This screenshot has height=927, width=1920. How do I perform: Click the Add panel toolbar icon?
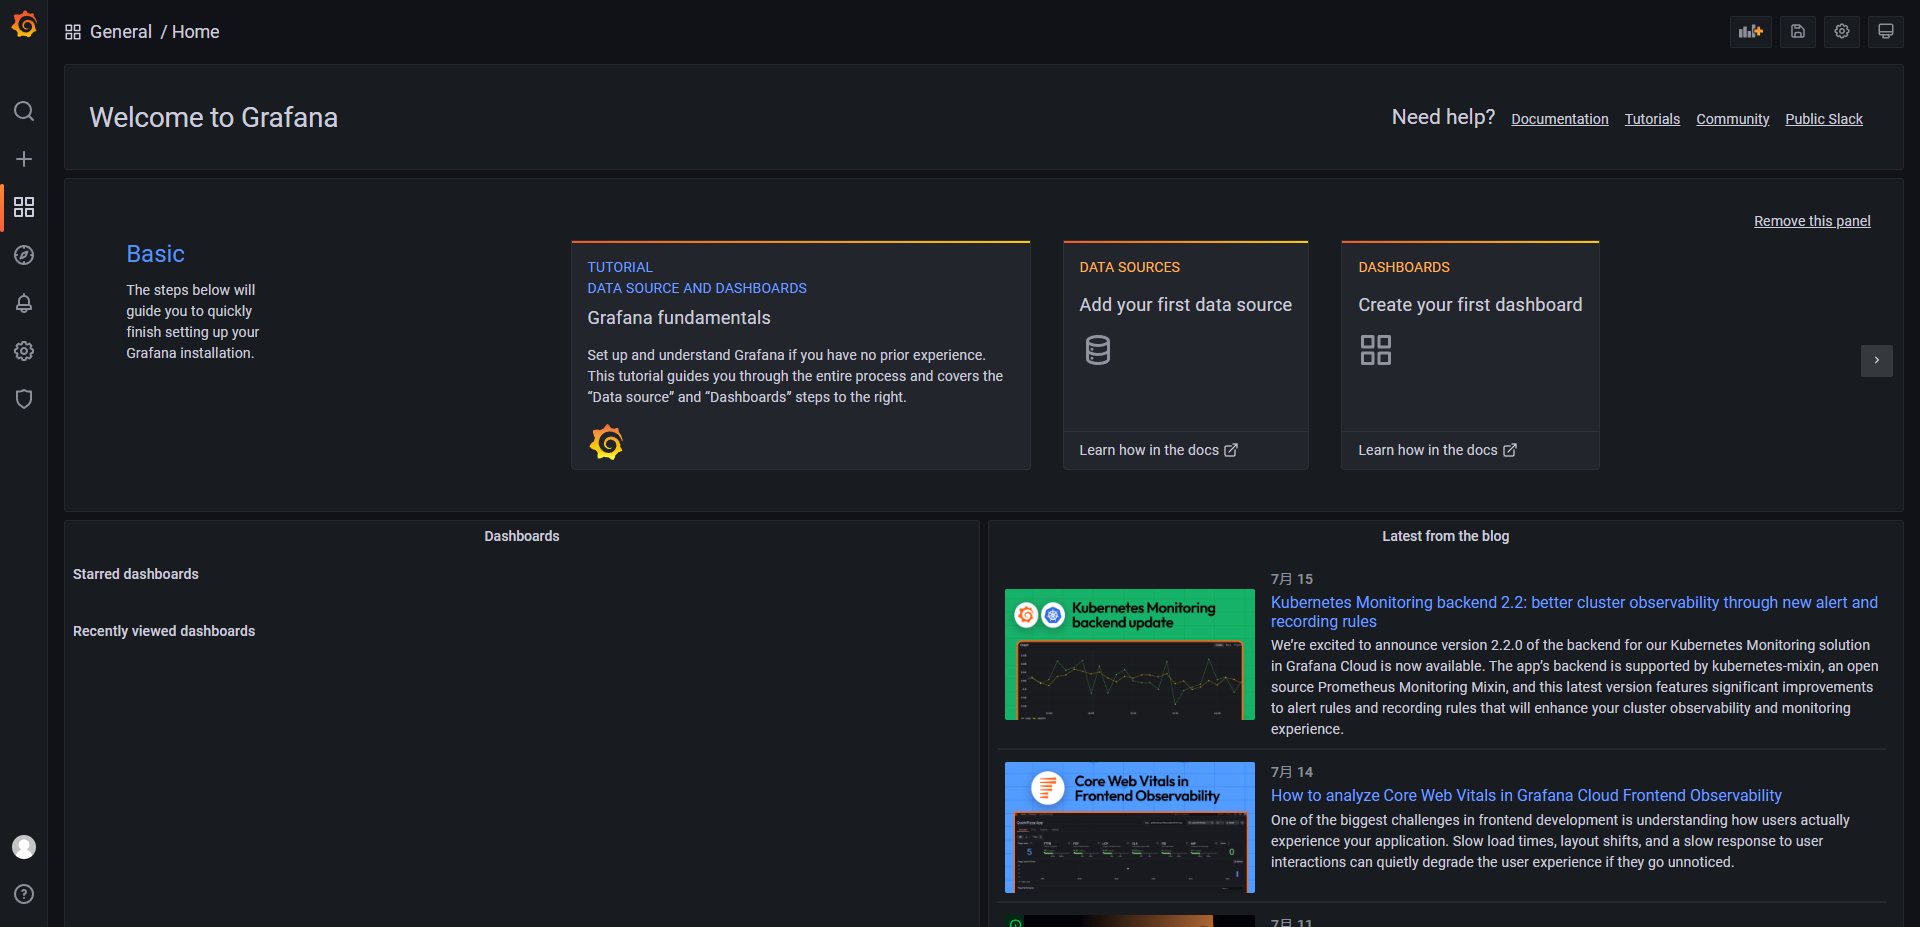[x=1750, y=31]
